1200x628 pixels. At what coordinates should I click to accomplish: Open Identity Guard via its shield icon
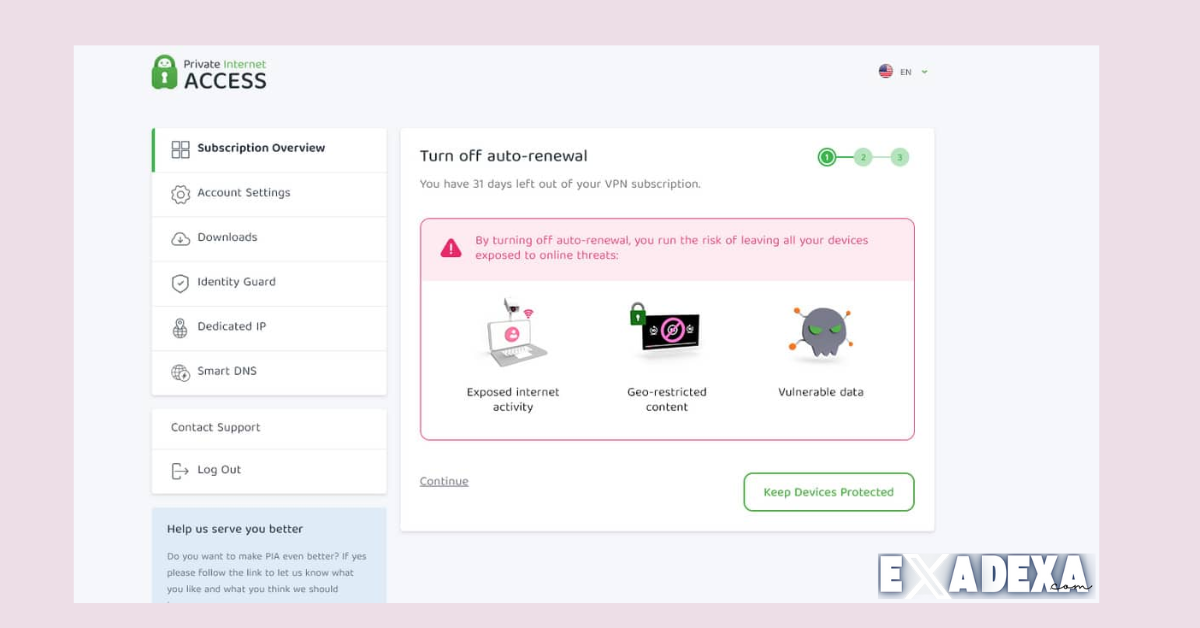click(x=179, y=283)
